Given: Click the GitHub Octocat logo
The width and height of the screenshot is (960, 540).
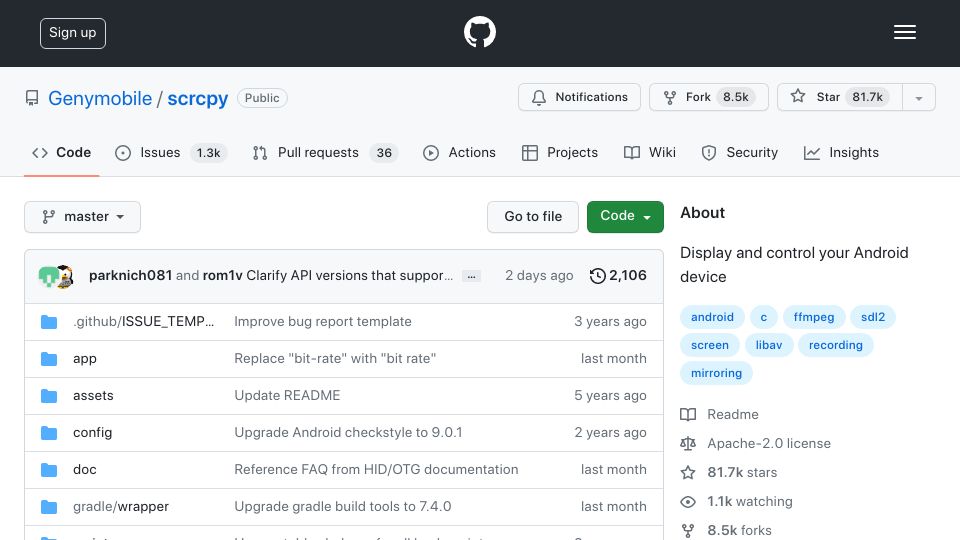Looking at the screenshot, I should 479,32.
